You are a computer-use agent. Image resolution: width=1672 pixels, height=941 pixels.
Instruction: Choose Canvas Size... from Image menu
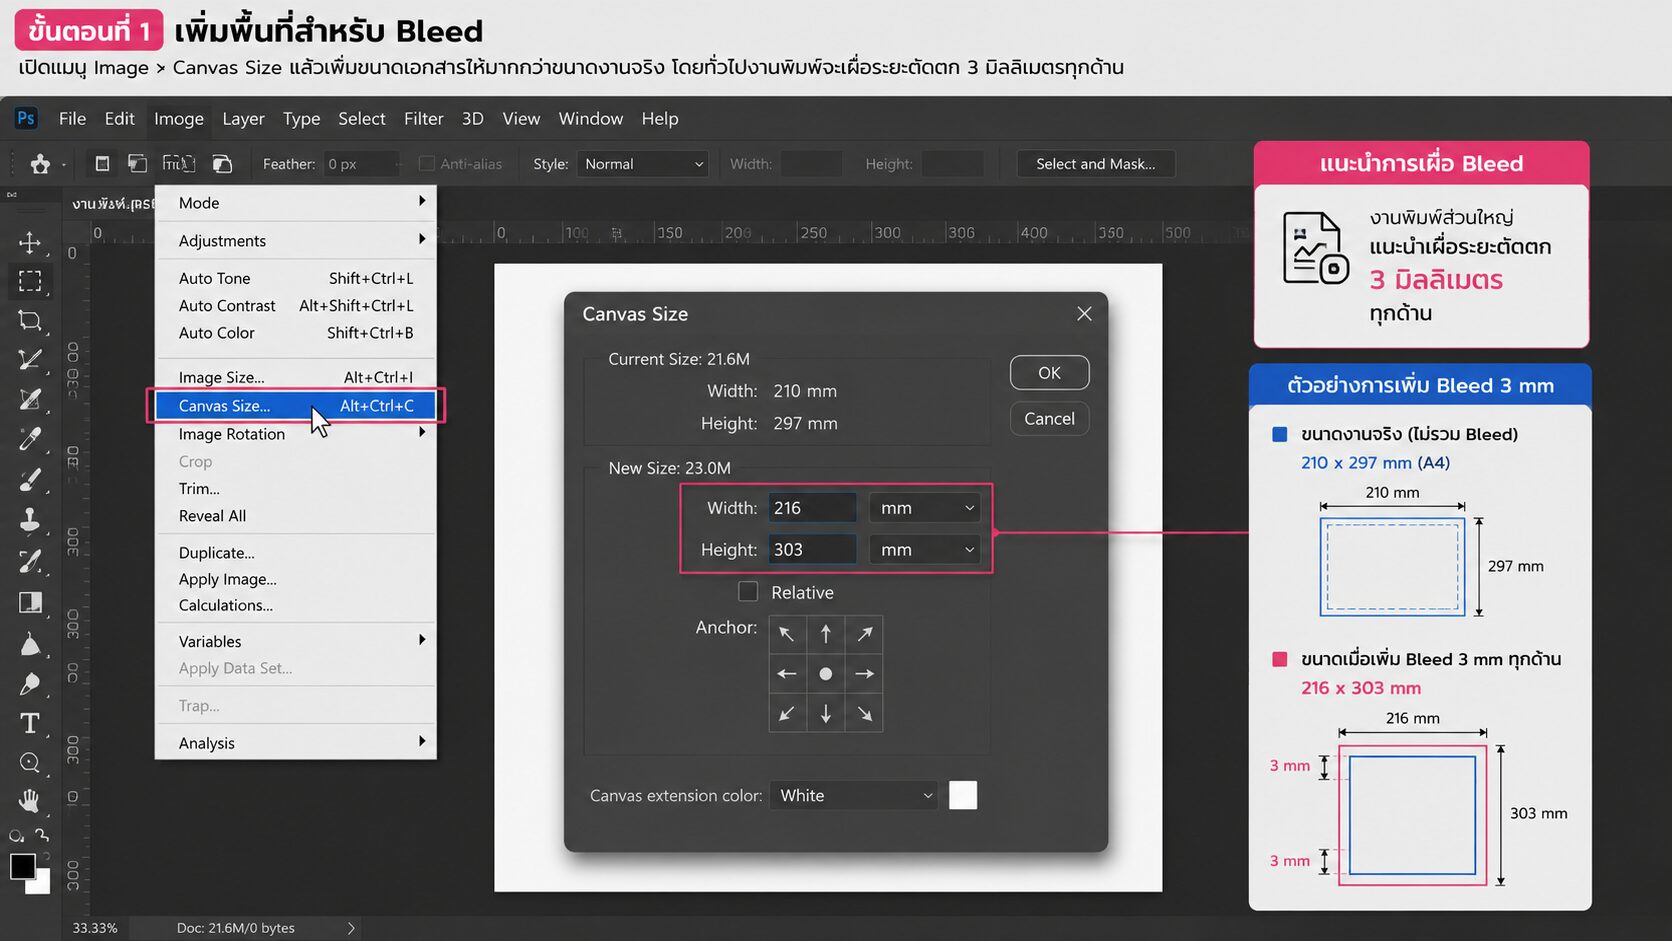click(296, 406)
